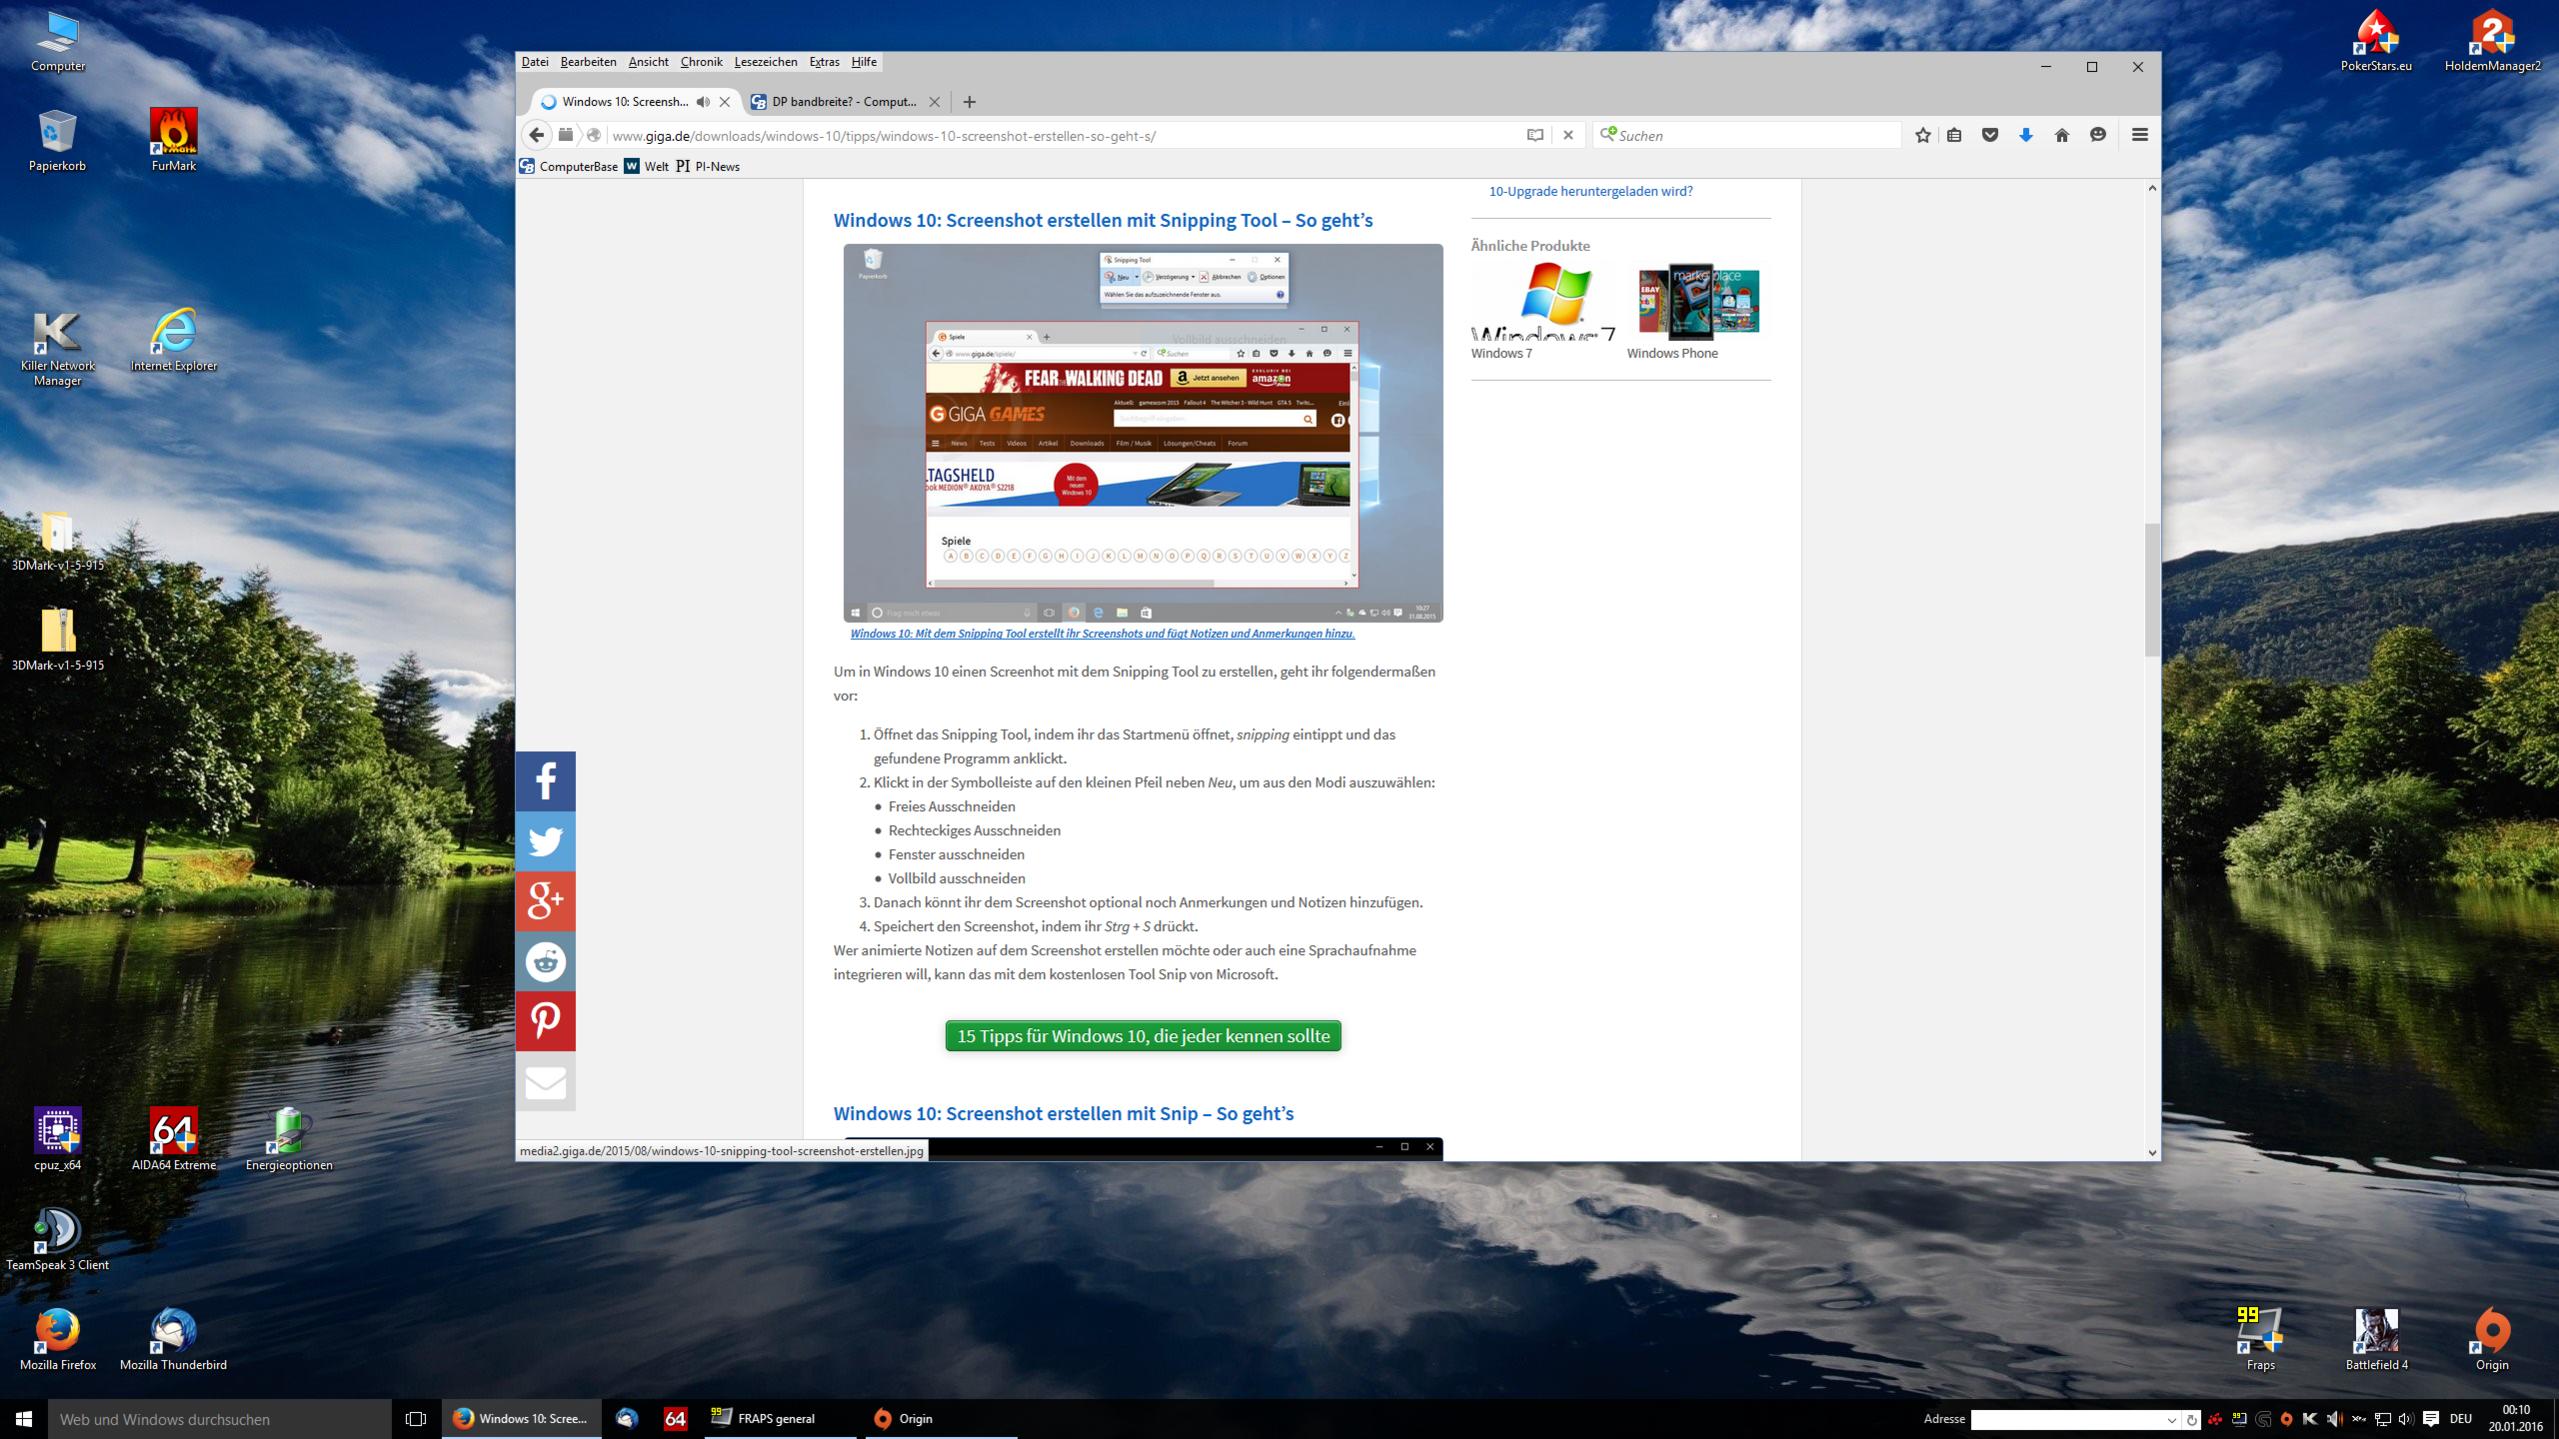Open the Windows Phone similar product
Screen dimensions: 2559x1439
(x=1698, y=311)
